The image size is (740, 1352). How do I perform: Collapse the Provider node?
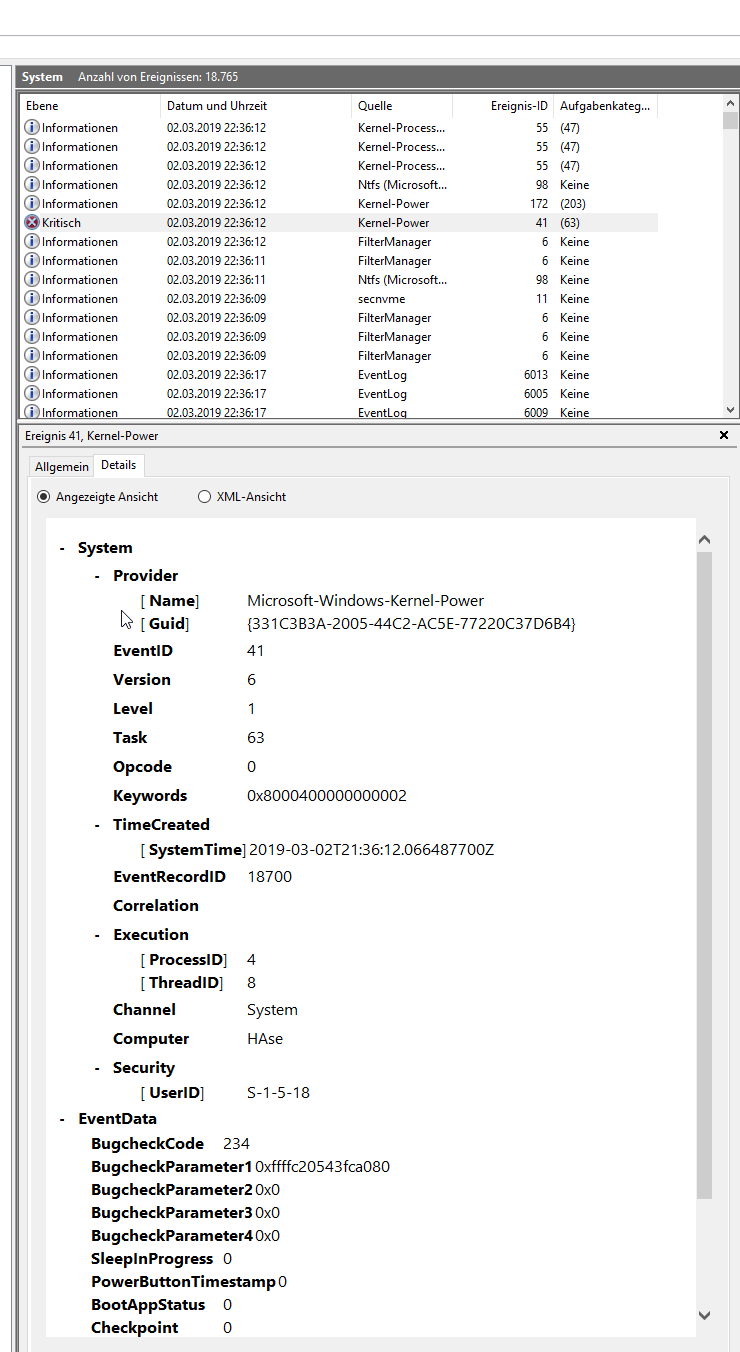(97, 576)
